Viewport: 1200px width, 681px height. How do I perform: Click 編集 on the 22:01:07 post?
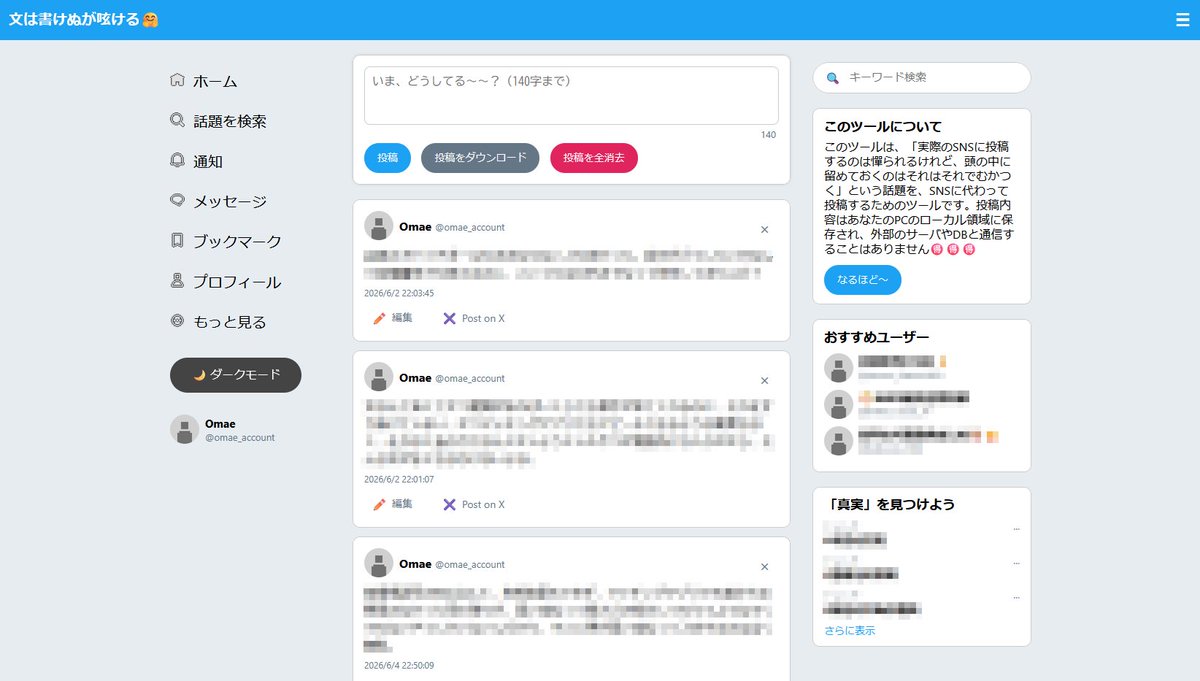(402, 504)
